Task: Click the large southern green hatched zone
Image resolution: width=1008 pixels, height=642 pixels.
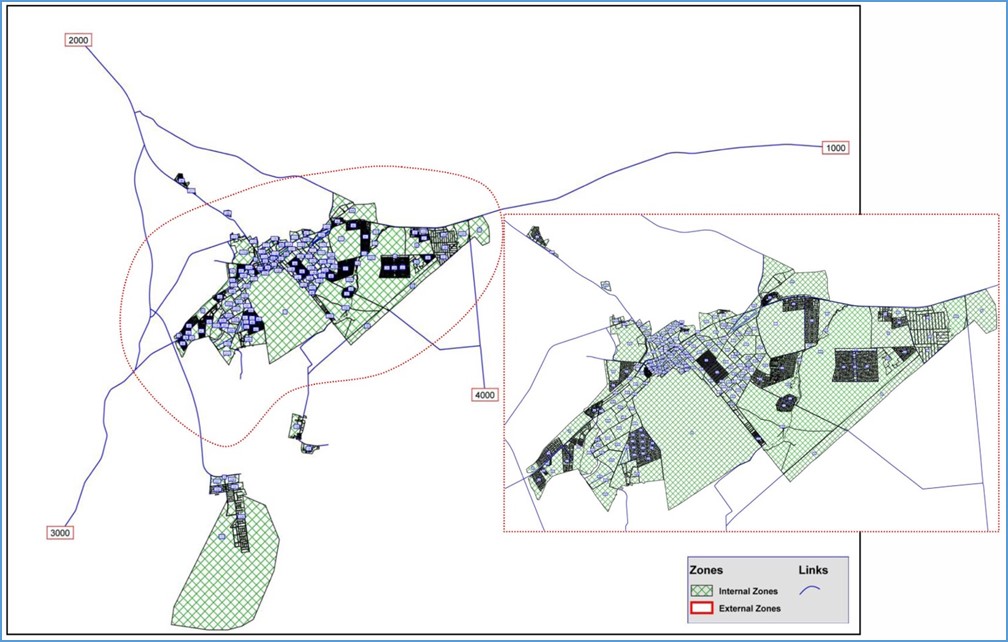Action: (x=220, y=570)
